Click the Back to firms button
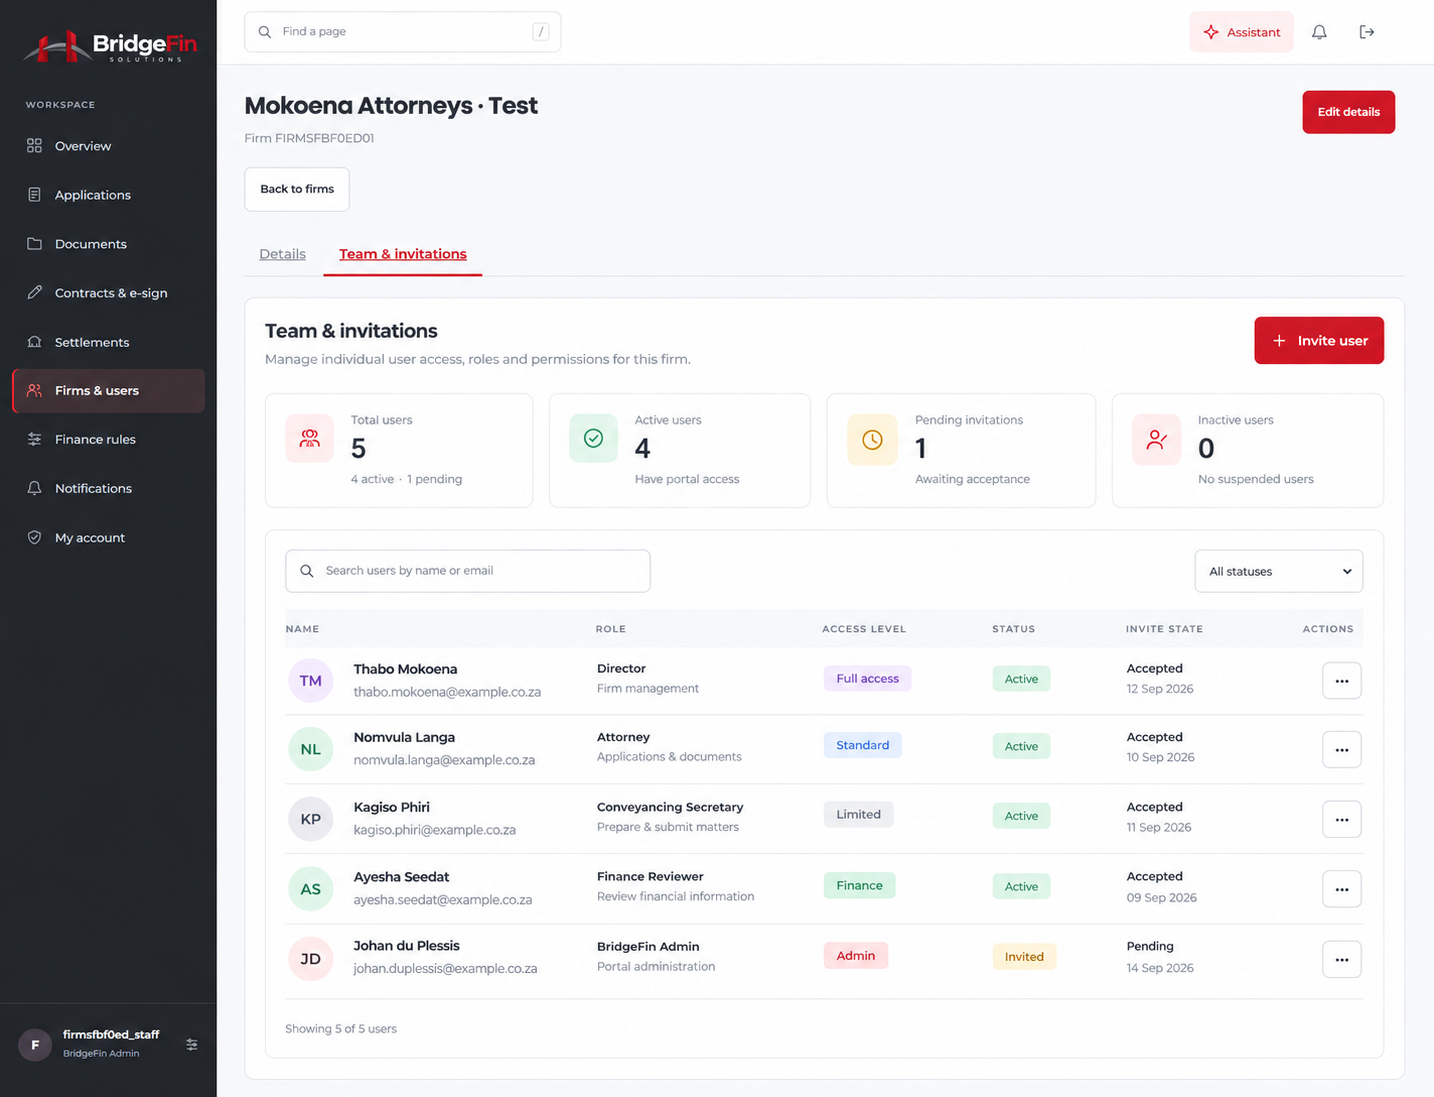Viewport: 1434px width, 1097px height. coord(297,189)
